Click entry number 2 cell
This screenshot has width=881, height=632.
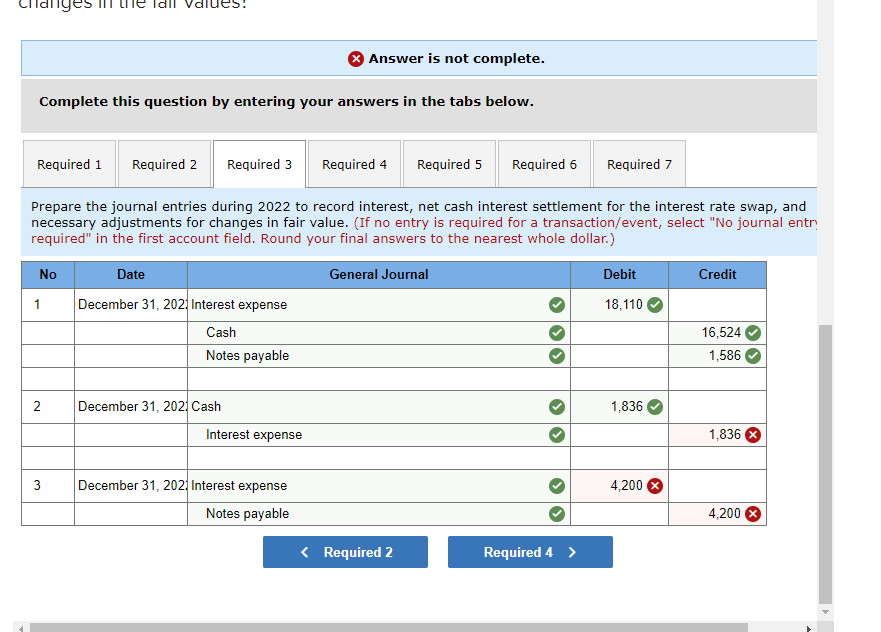click(x=48, y=406)
